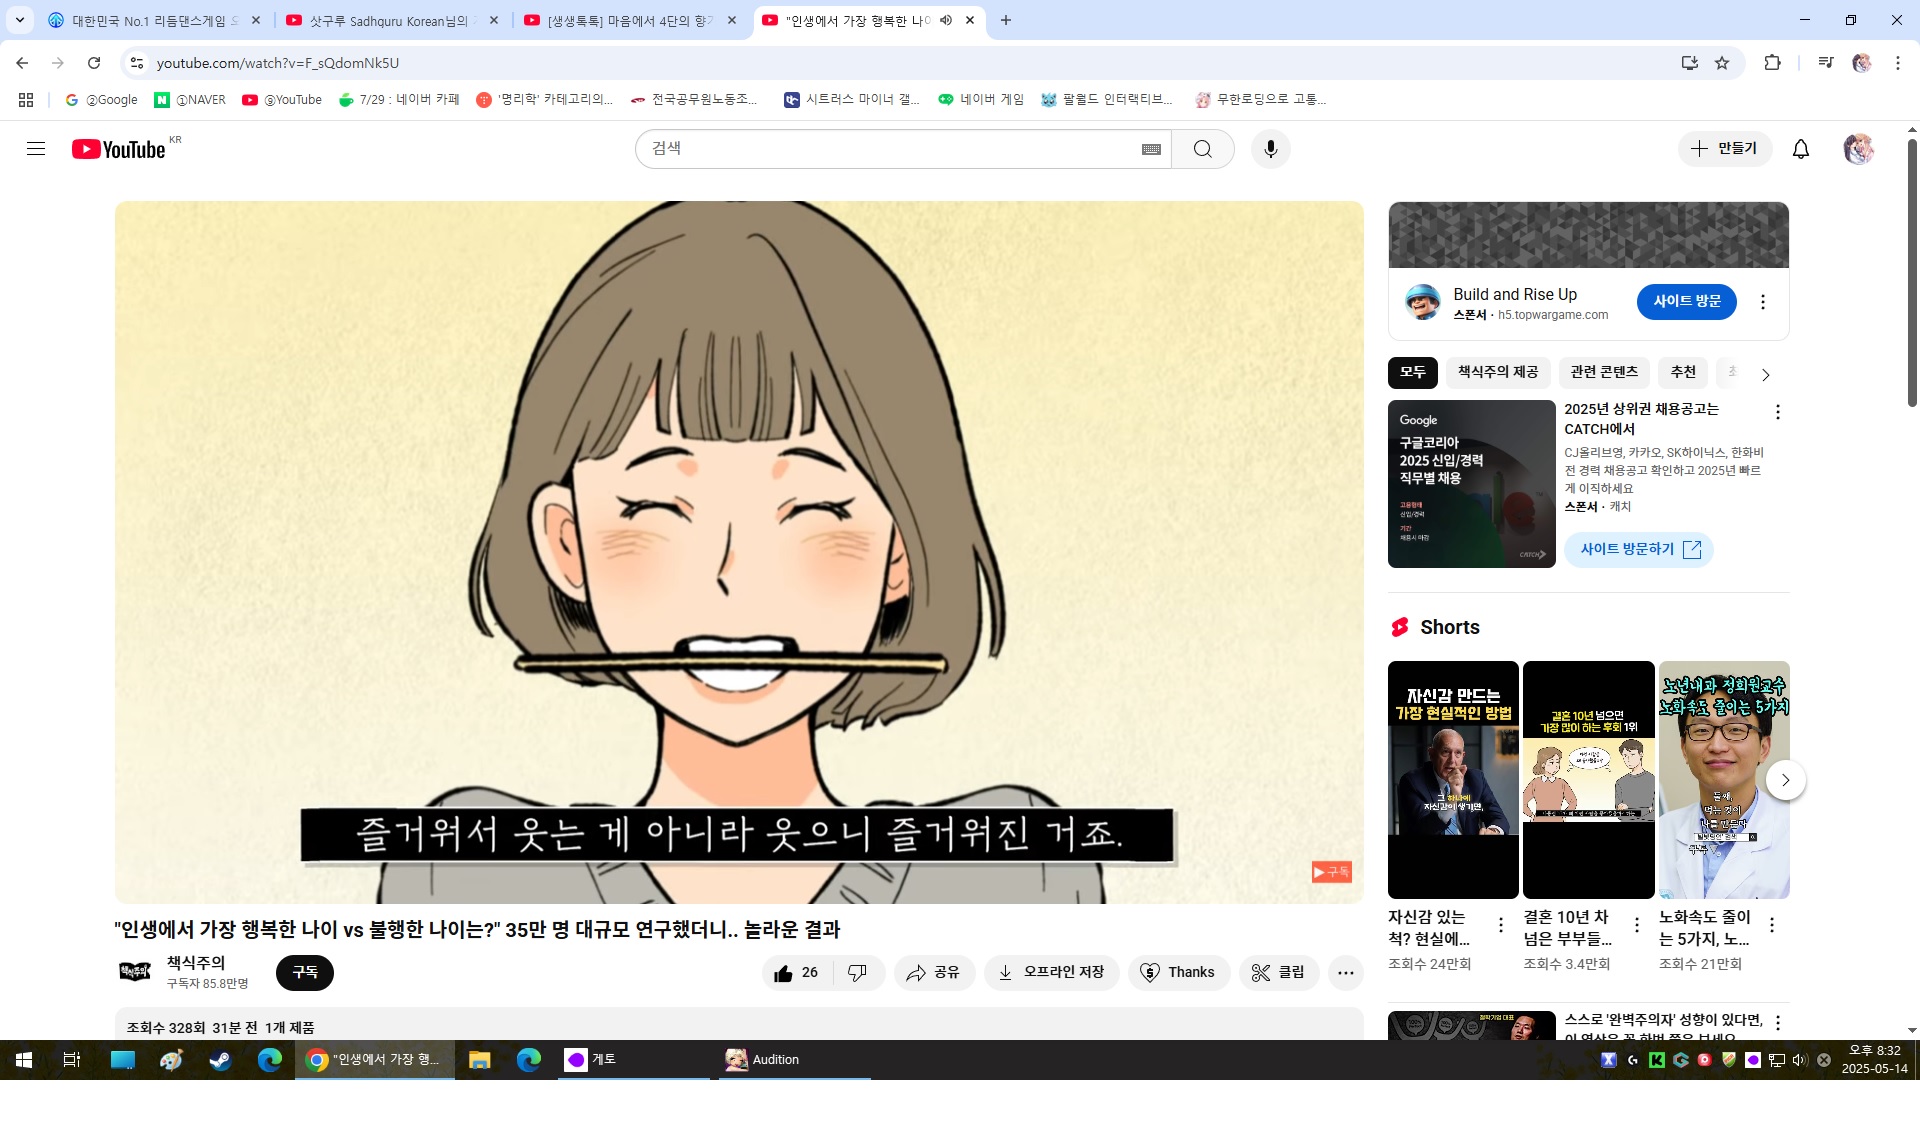Click the voice search microphone icon

point(1270,149)
